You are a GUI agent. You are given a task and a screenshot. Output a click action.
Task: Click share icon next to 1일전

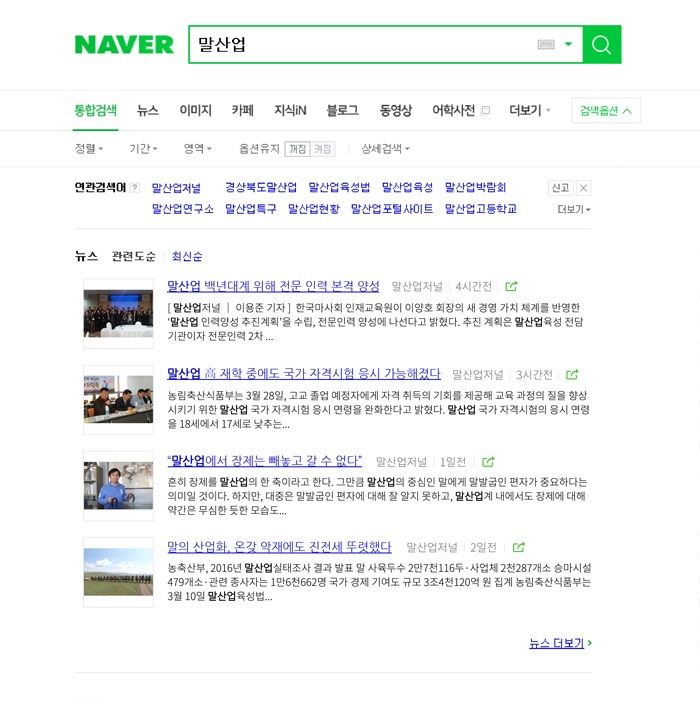tap(488, 462)
